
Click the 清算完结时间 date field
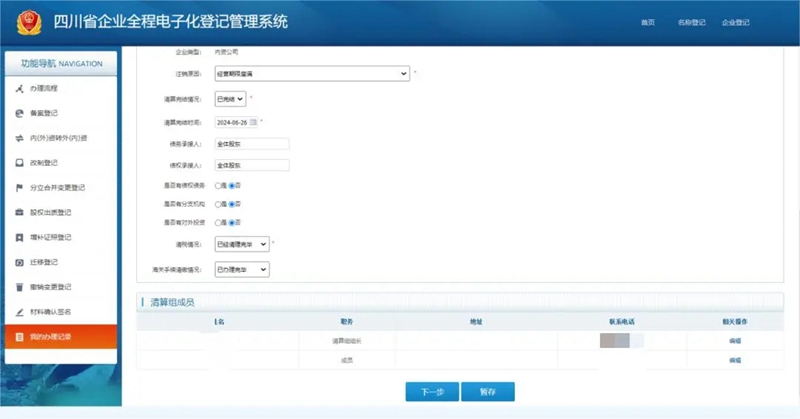(236, 122)
